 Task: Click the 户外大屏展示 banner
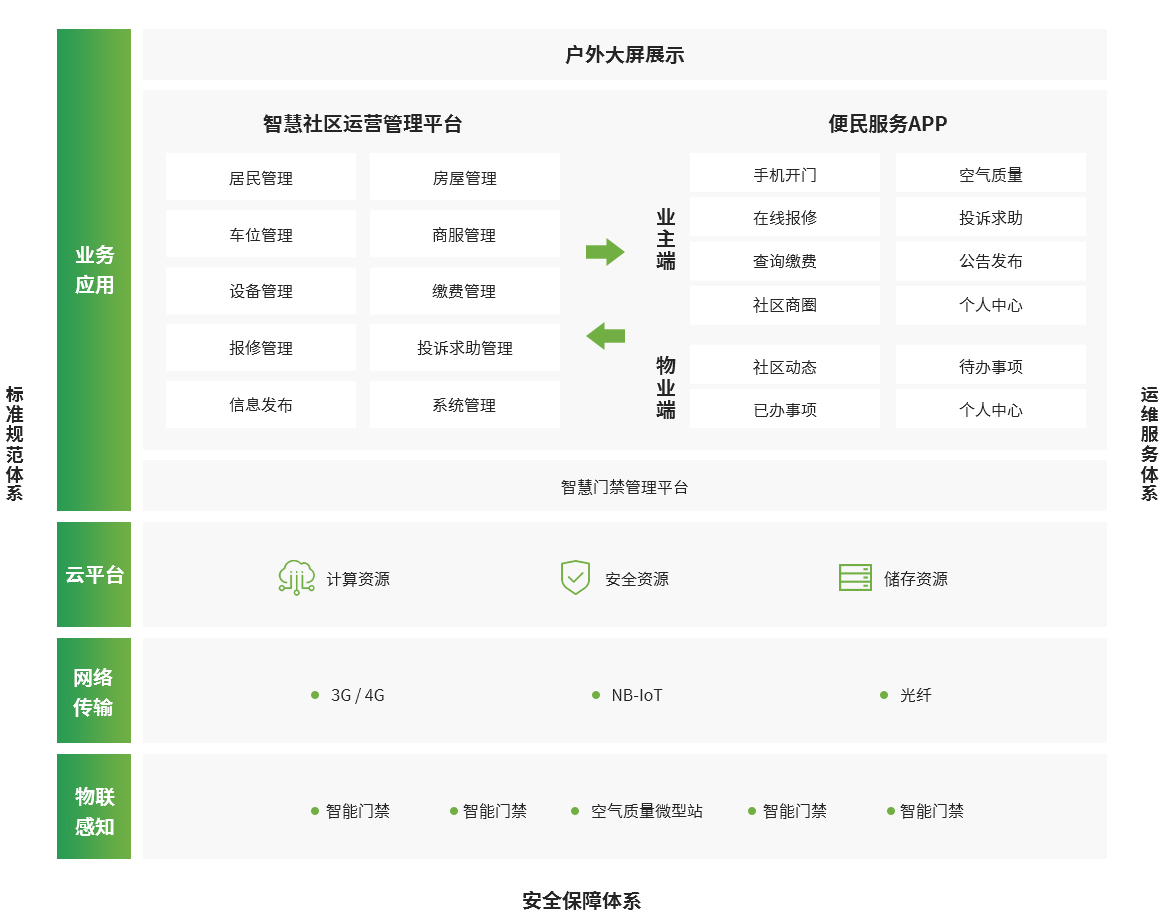coord(625,55)
